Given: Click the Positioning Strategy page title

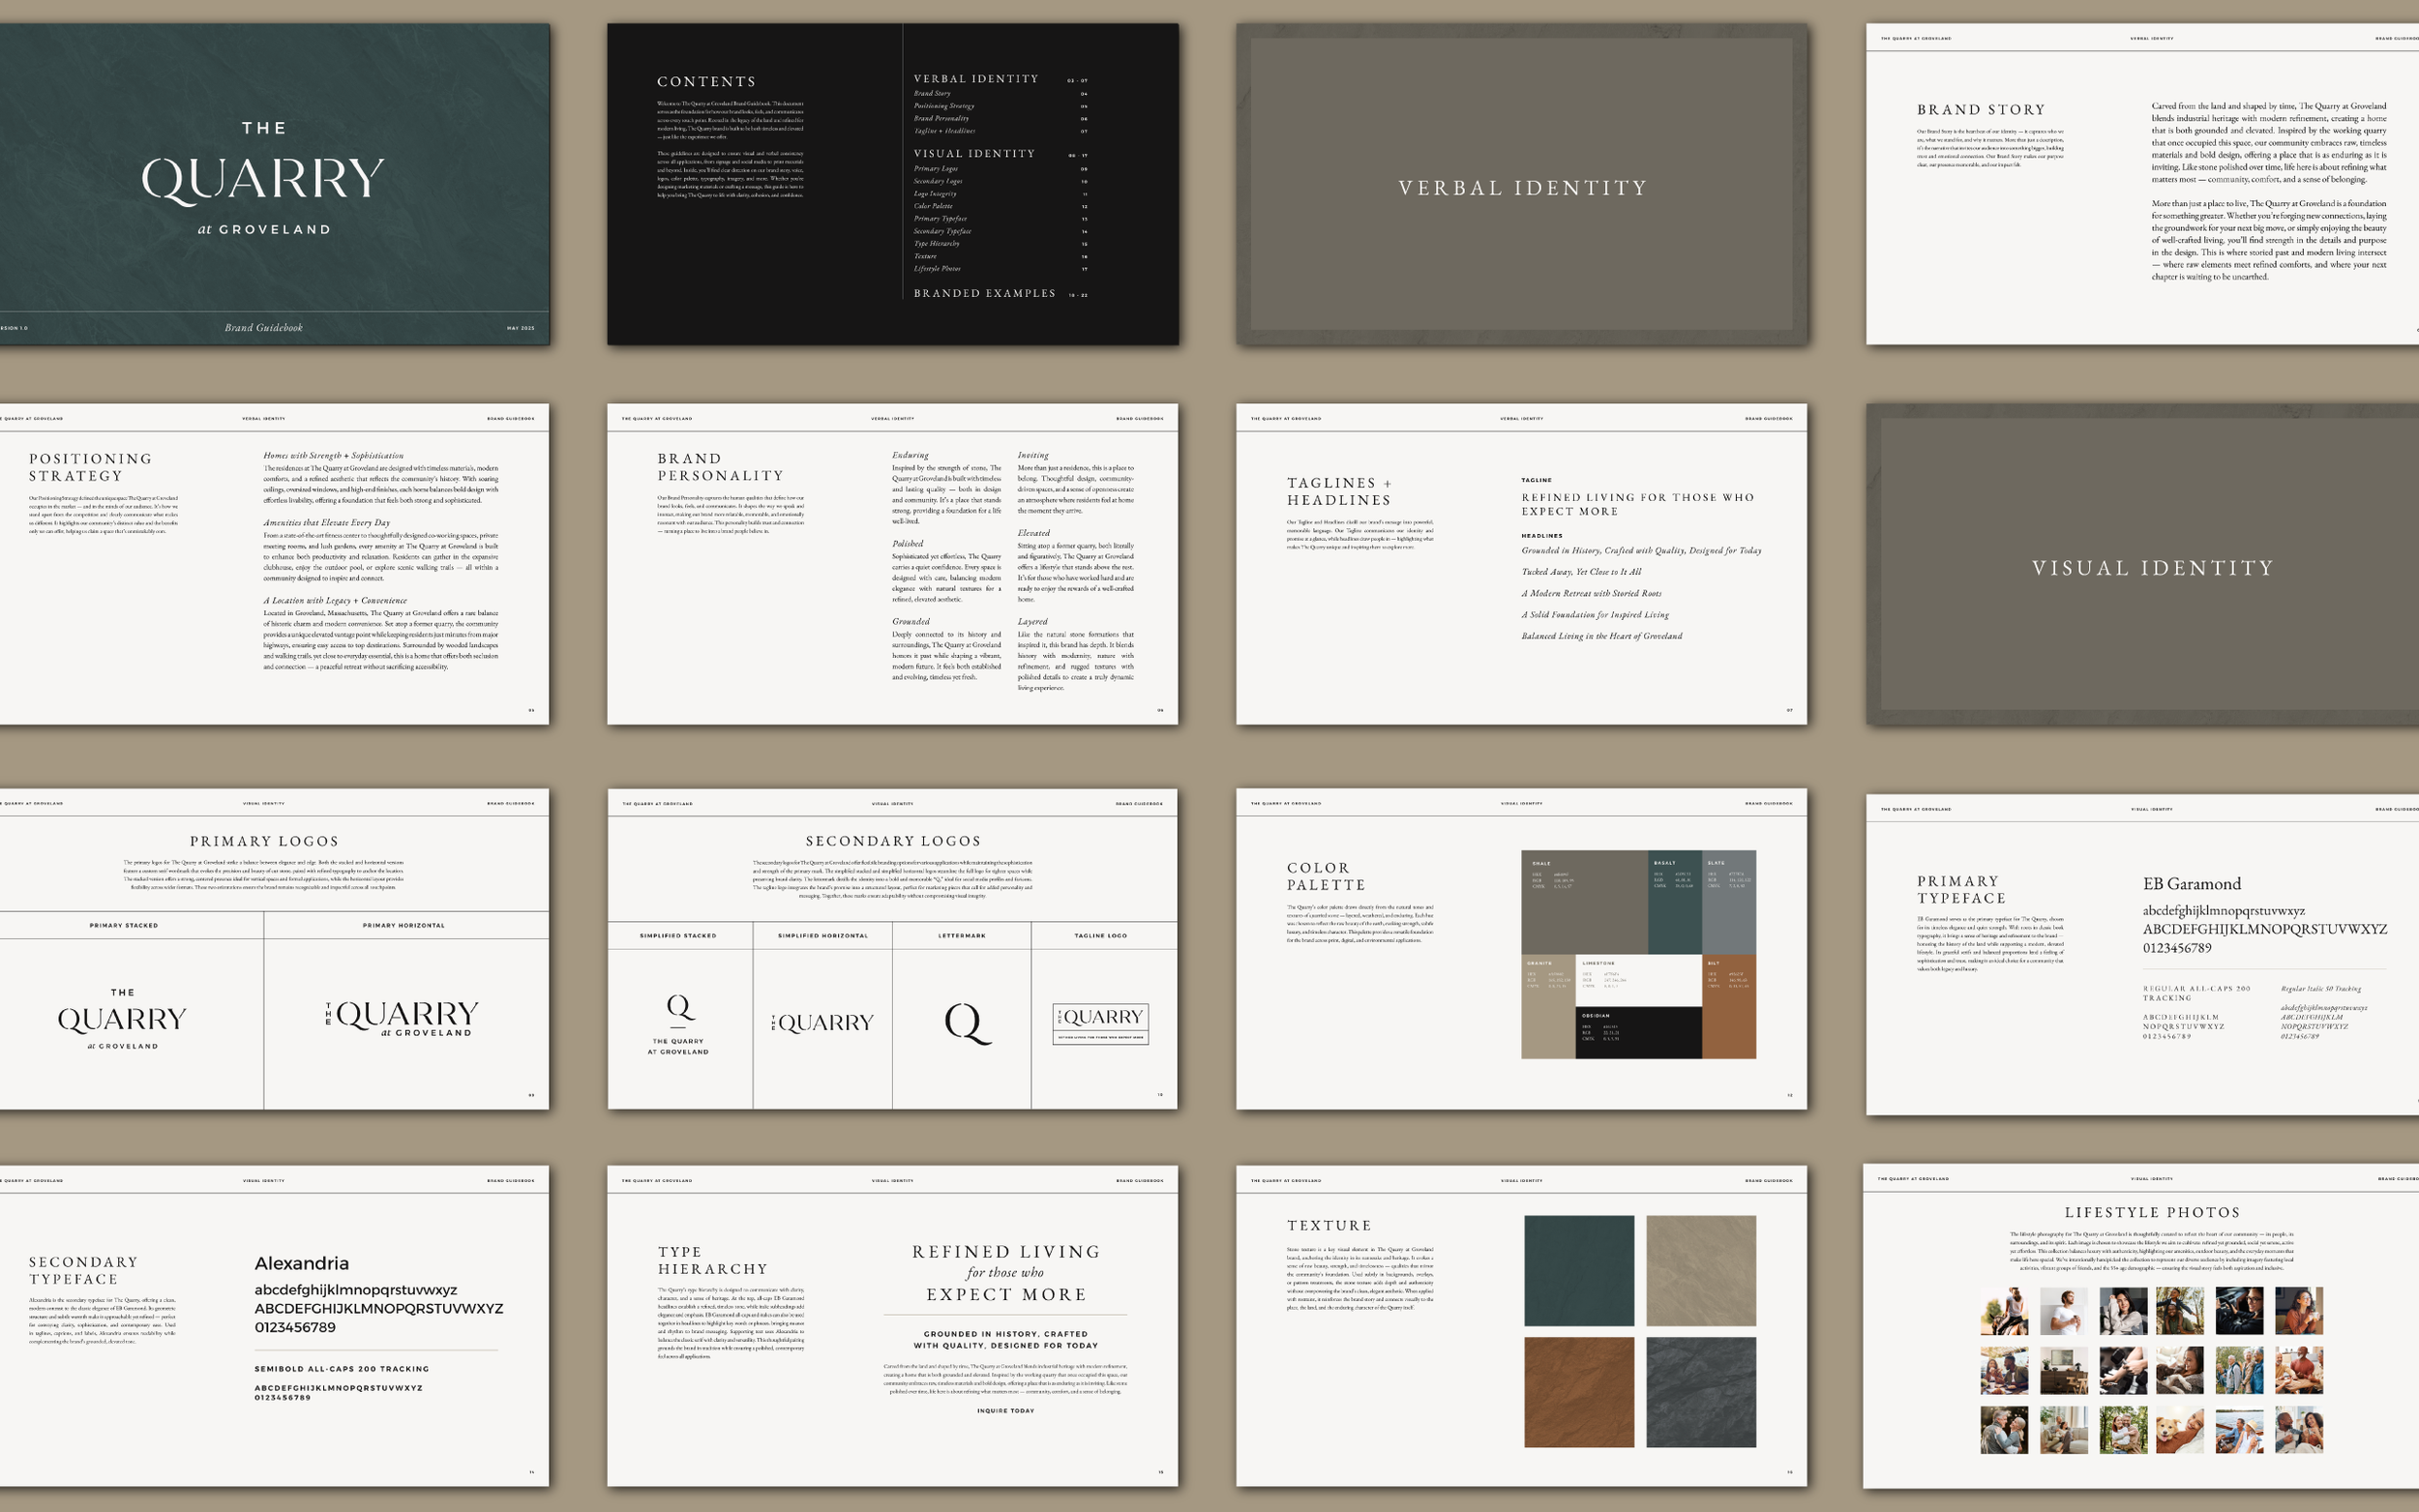Looking at the screenshot, I should 90,467.
